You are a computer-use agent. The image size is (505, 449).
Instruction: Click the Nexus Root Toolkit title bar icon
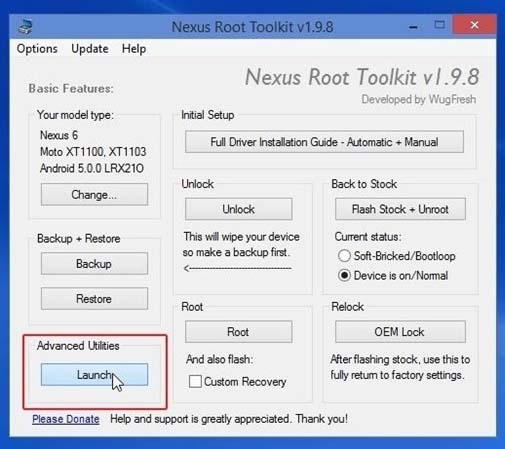[25, 27]
